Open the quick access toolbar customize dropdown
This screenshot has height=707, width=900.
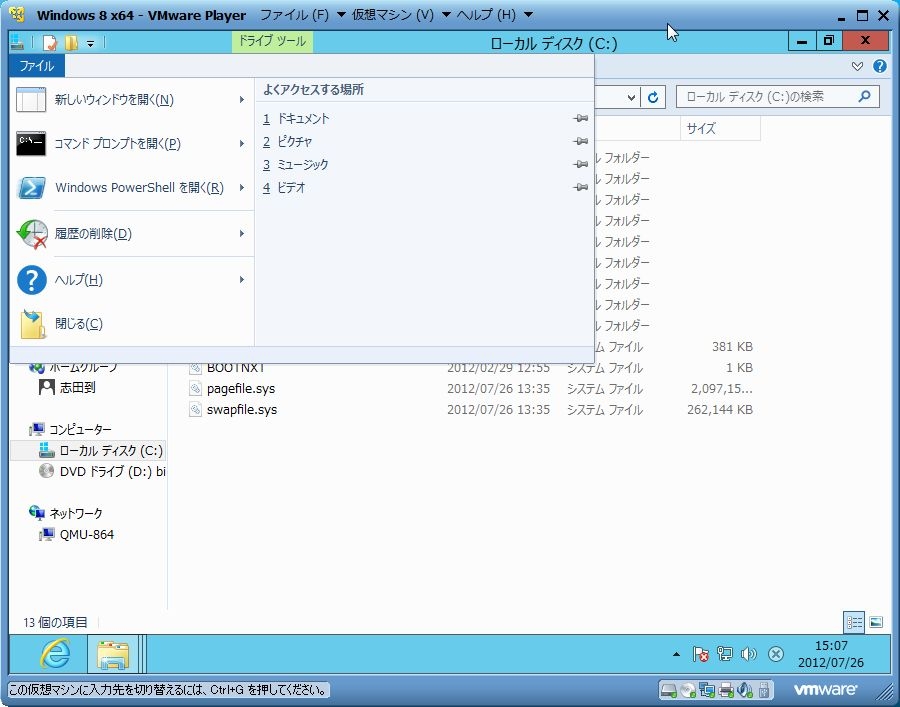click(90, 44)
